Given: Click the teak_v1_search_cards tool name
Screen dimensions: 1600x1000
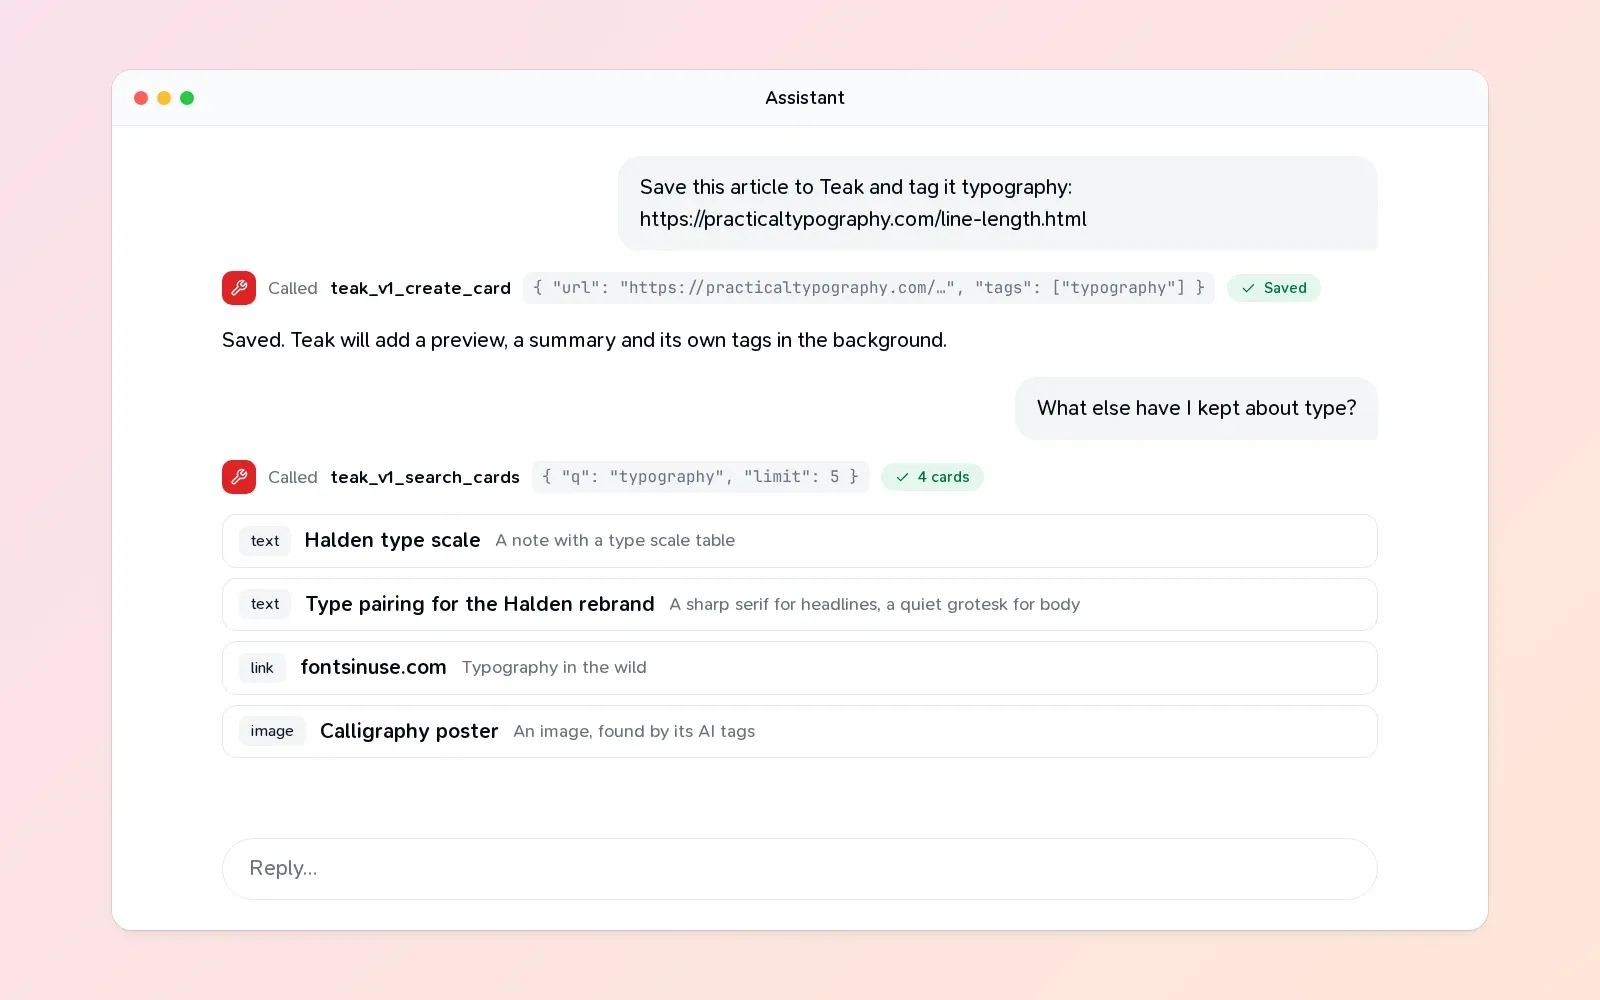Looking at the screenshot, I should (x=425, y=477).
